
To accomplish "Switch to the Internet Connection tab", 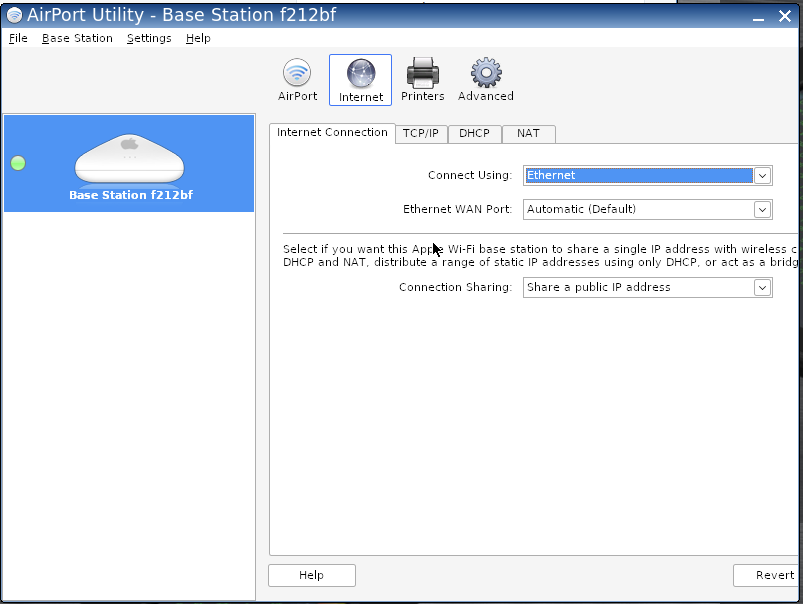I will click(x=332, y=133).
